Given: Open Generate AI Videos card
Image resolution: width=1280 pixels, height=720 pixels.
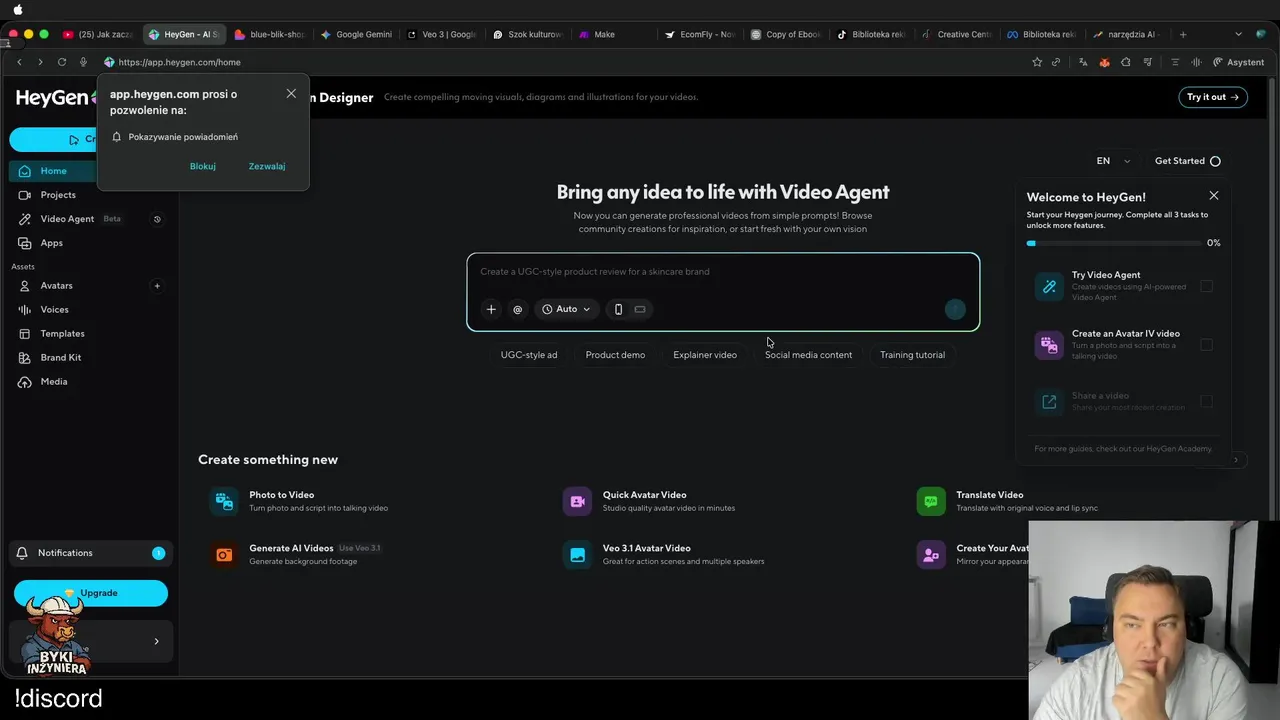Looking at the screenshot, I should tap(298, 554).
